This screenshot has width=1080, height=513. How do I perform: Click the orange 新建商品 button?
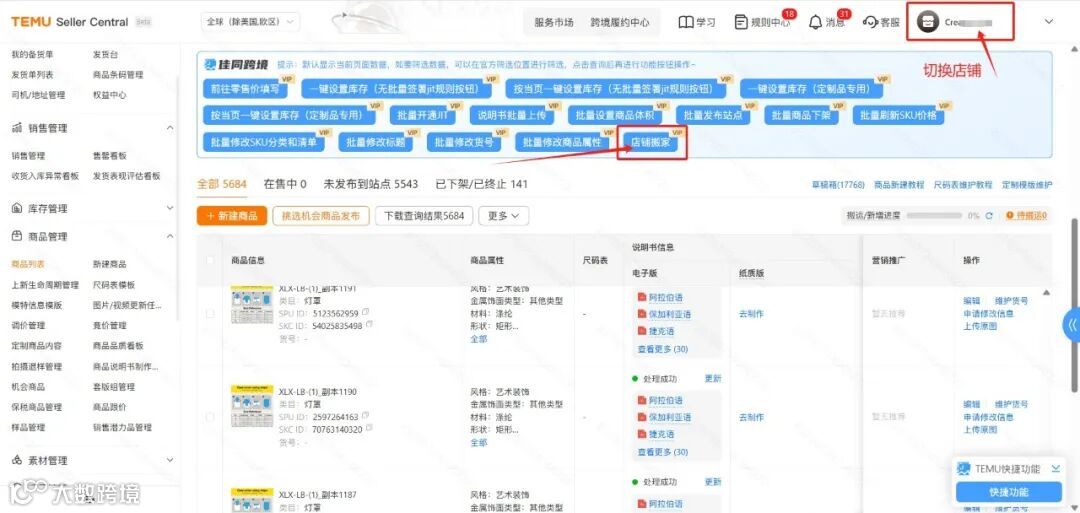click(231, 216)
